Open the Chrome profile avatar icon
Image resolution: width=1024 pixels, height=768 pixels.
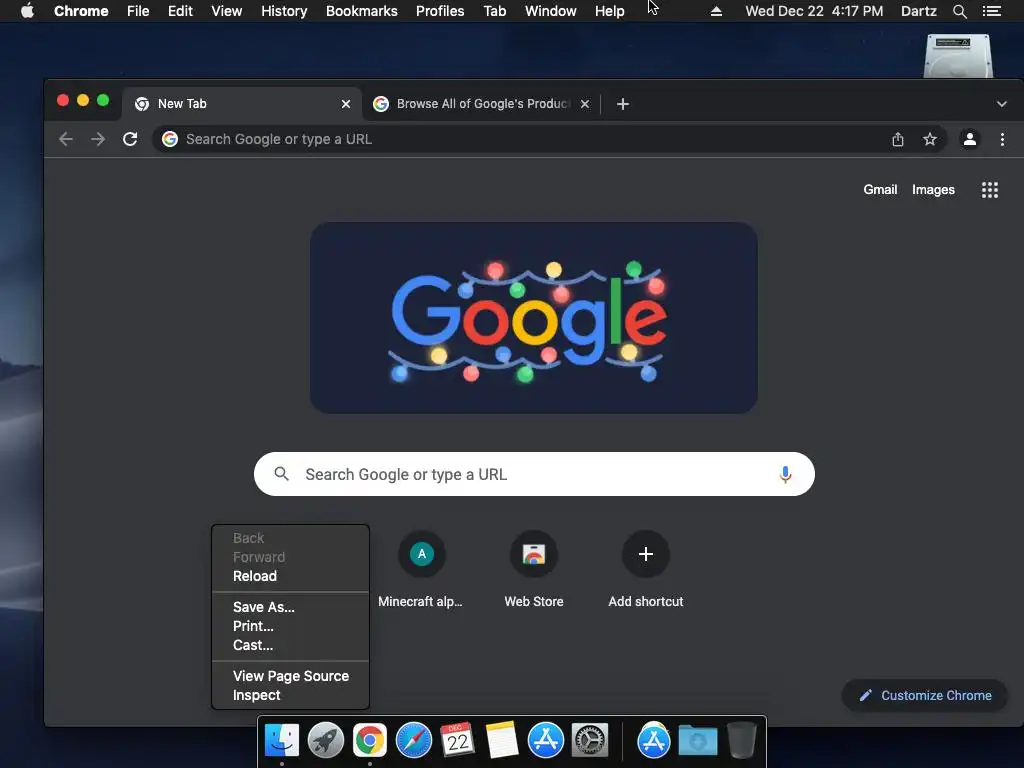(x=970, y=139)
